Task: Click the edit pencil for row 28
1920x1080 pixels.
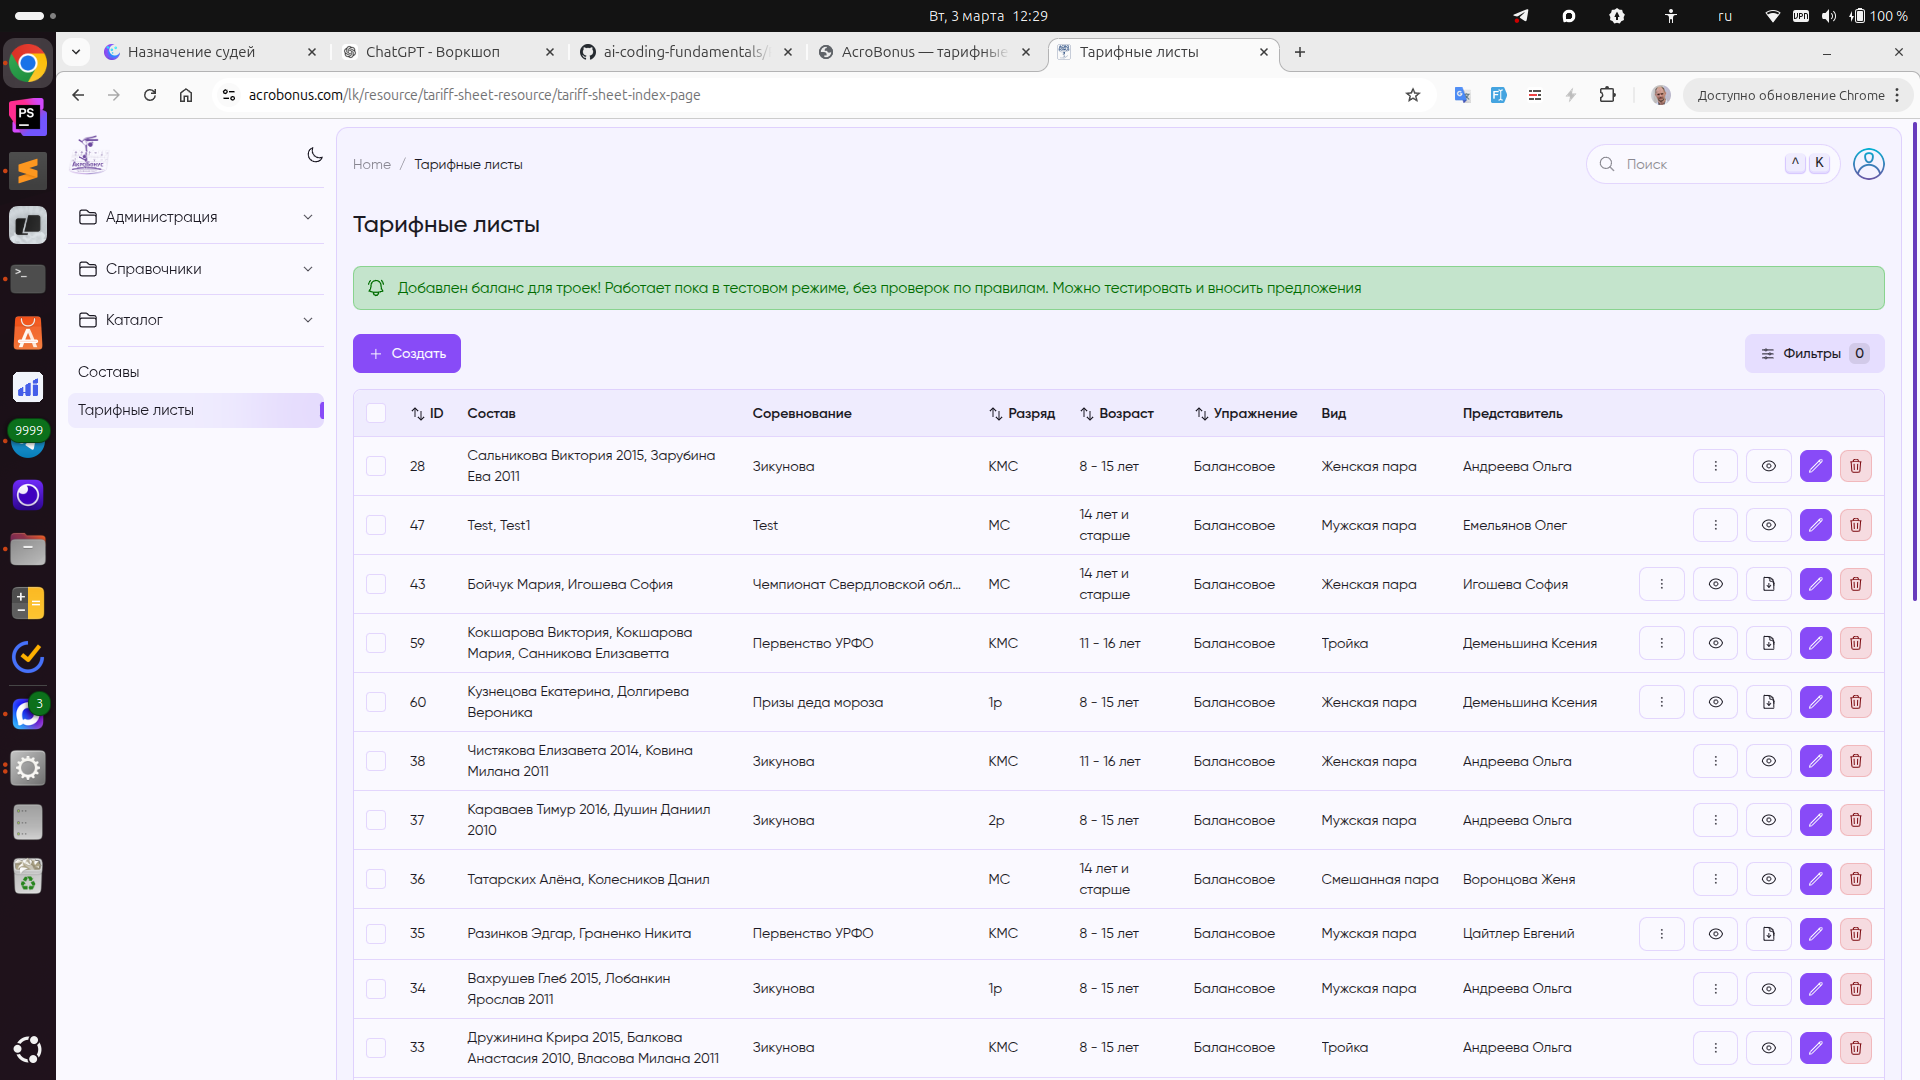Action: pyautogui.click(x=1815, y=466)
